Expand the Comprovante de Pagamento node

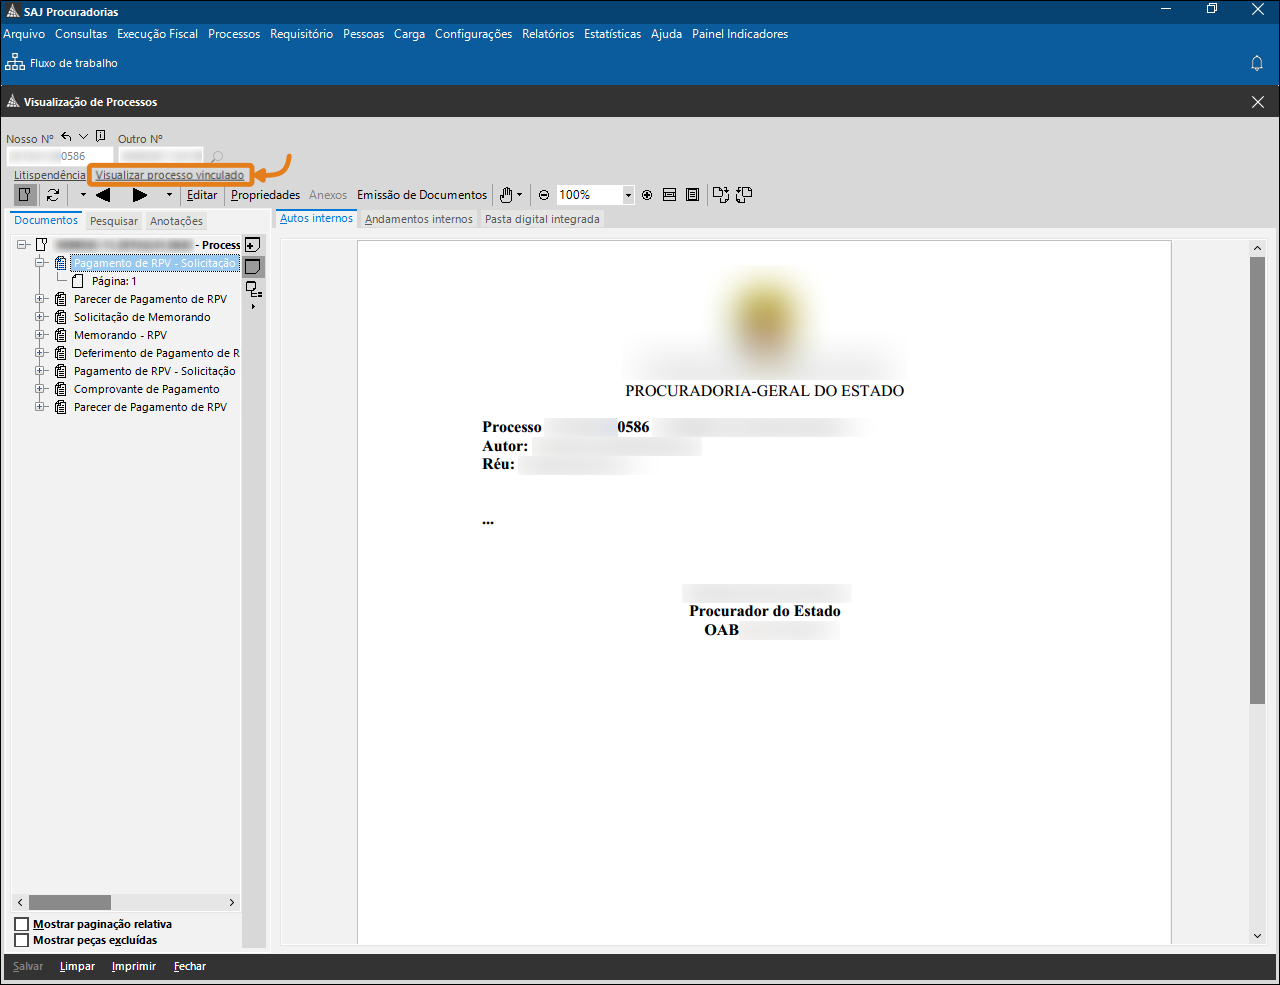click(41, 389)
